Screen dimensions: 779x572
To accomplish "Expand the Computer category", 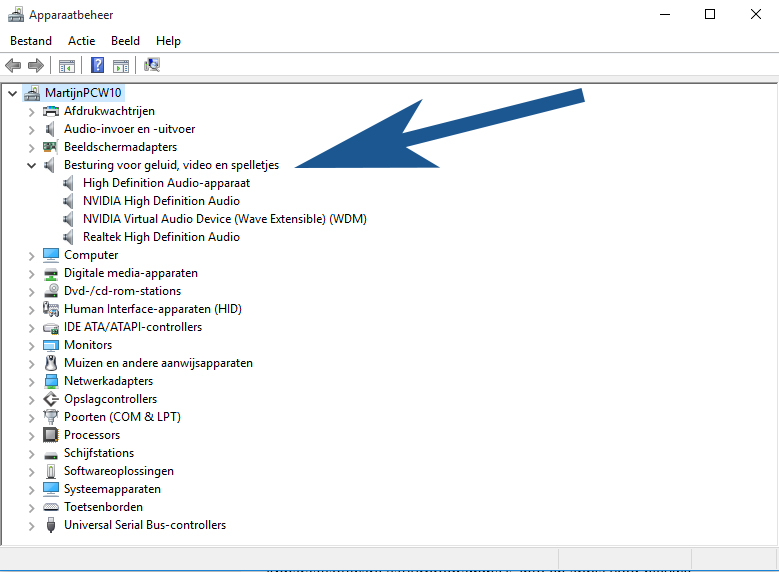I will 31,256.
